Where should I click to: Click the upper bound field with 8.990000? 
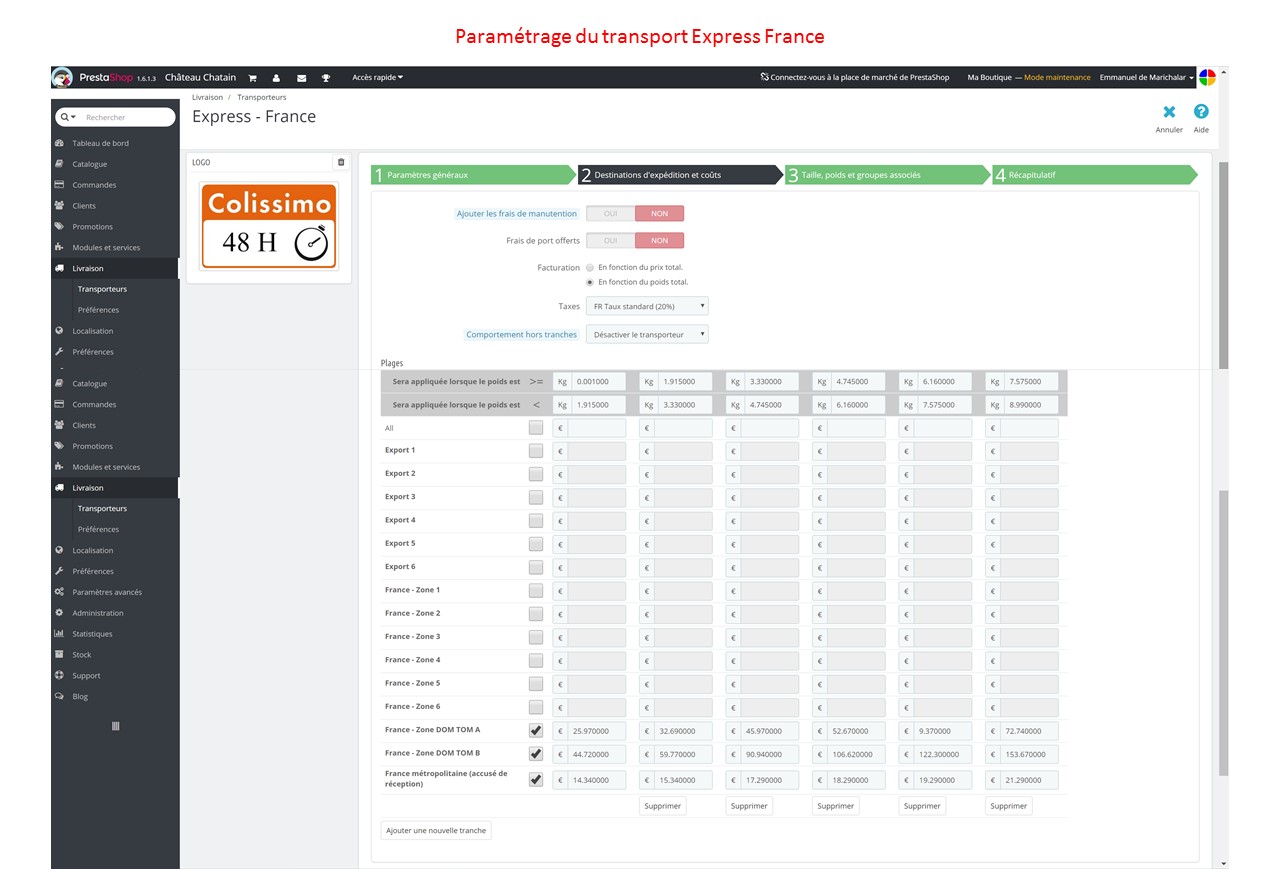[1031, 405]
